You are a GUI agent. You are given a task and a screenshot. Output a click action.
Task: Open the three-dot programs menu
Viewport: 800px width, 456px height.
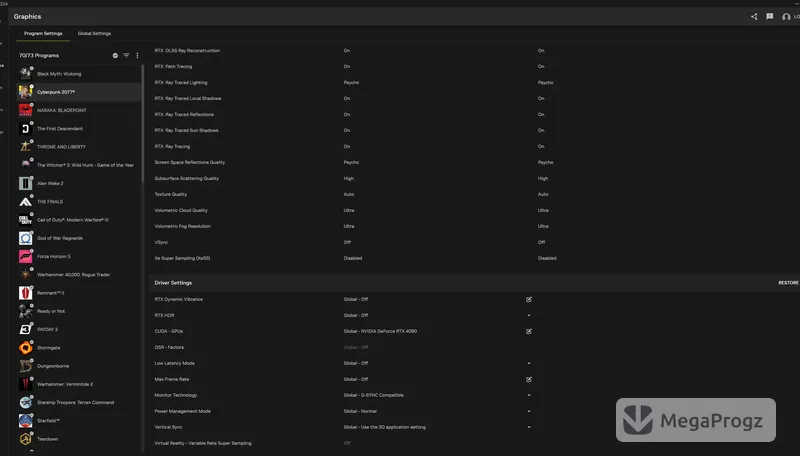pyautogui.click(x=137, y=55)
